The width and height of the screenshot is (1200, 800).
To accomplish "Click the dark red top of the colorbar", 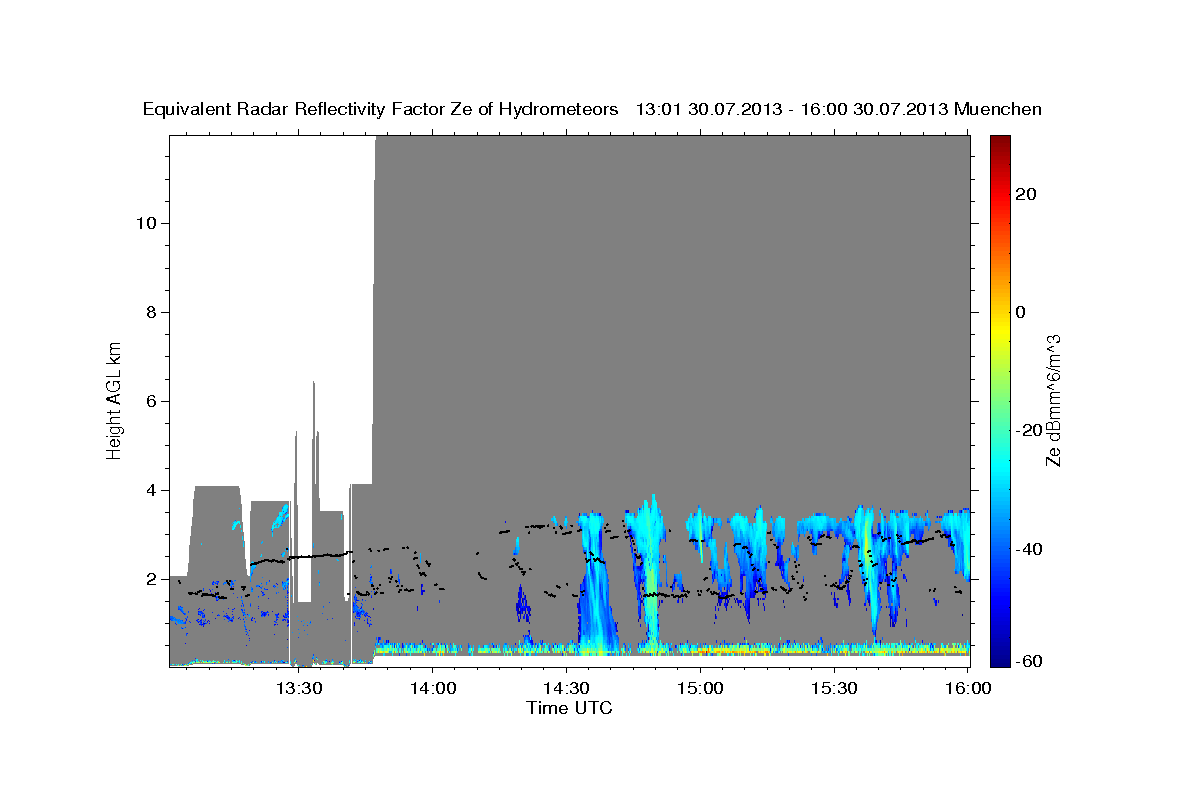I will [x=1000, y=142].
